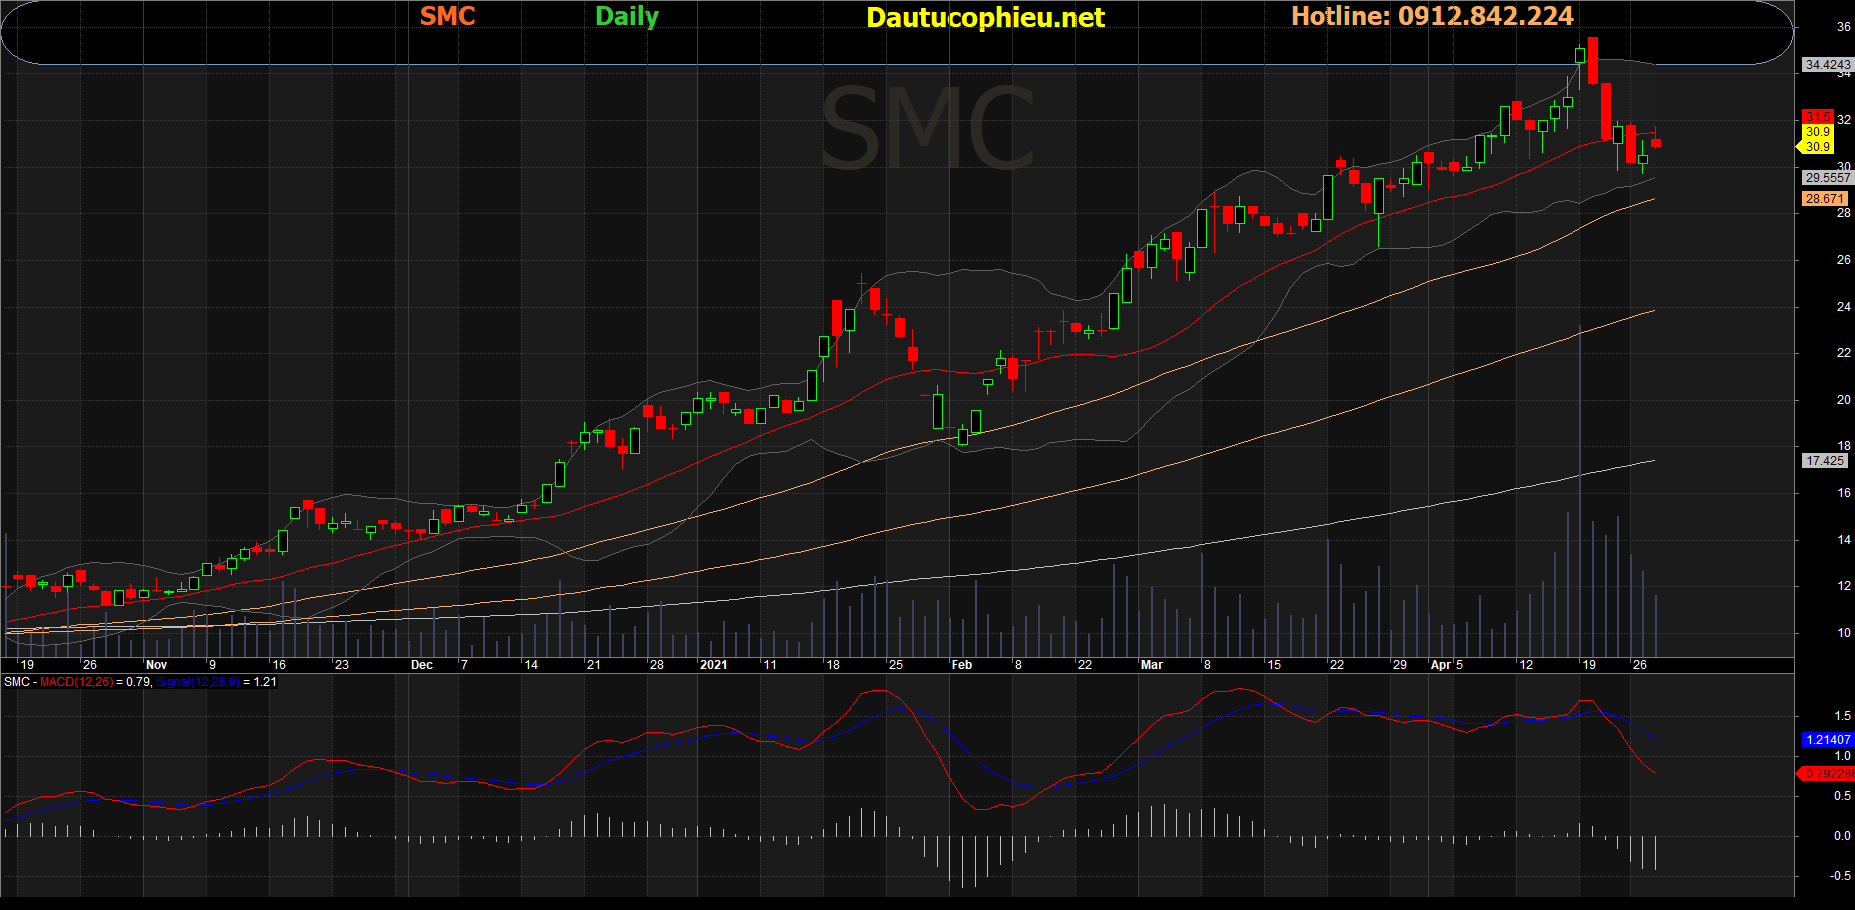Image resolution: width=1855 pixels, height=910 pixels.
Task: Select the orange 28.671 price tag
Action: tap(1824, 199)
